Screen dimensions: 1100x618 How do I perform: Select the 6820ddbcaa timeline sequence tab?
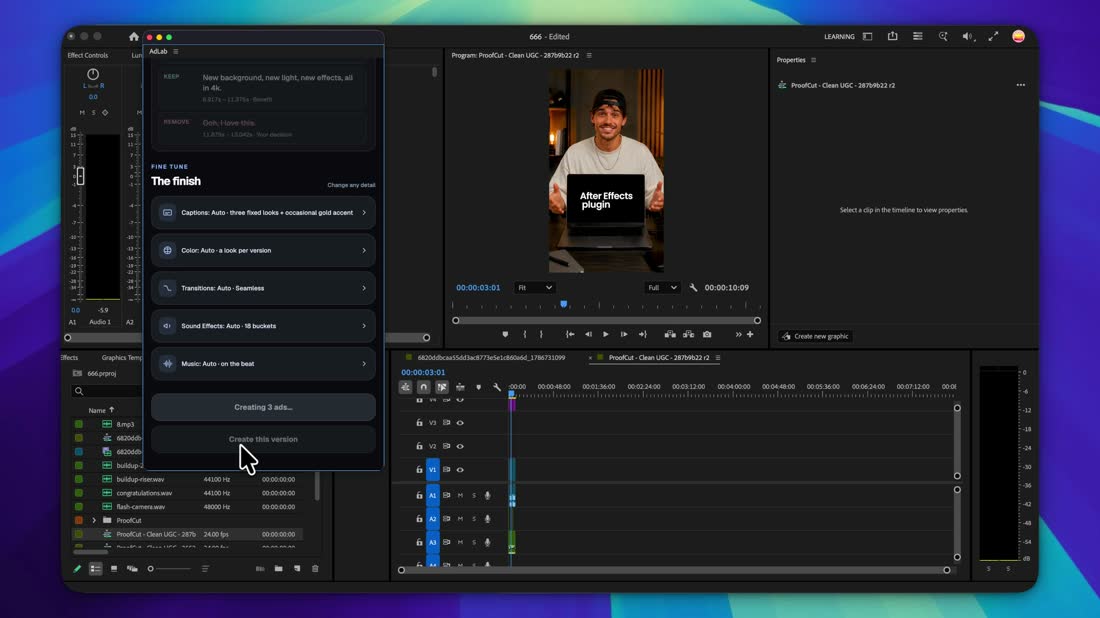point(491,358)
